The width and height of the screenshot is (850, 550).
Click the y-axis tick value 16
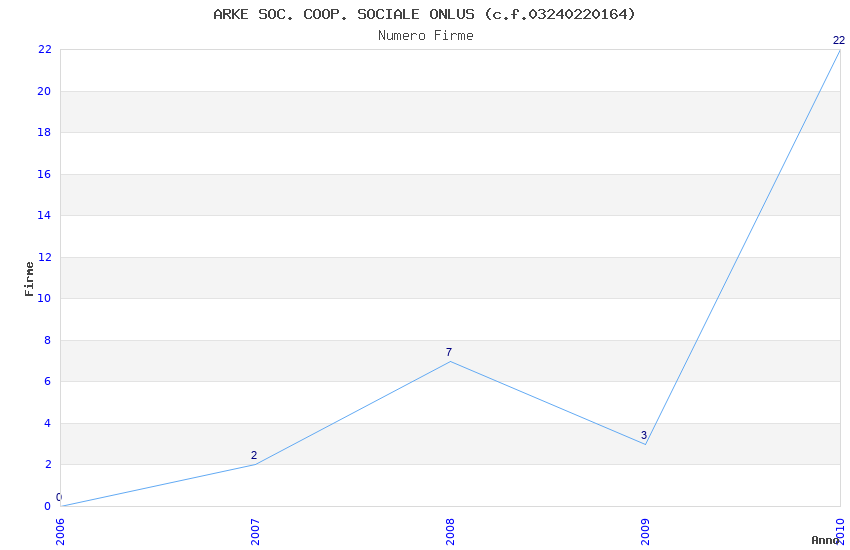click(x=44, y=174)
